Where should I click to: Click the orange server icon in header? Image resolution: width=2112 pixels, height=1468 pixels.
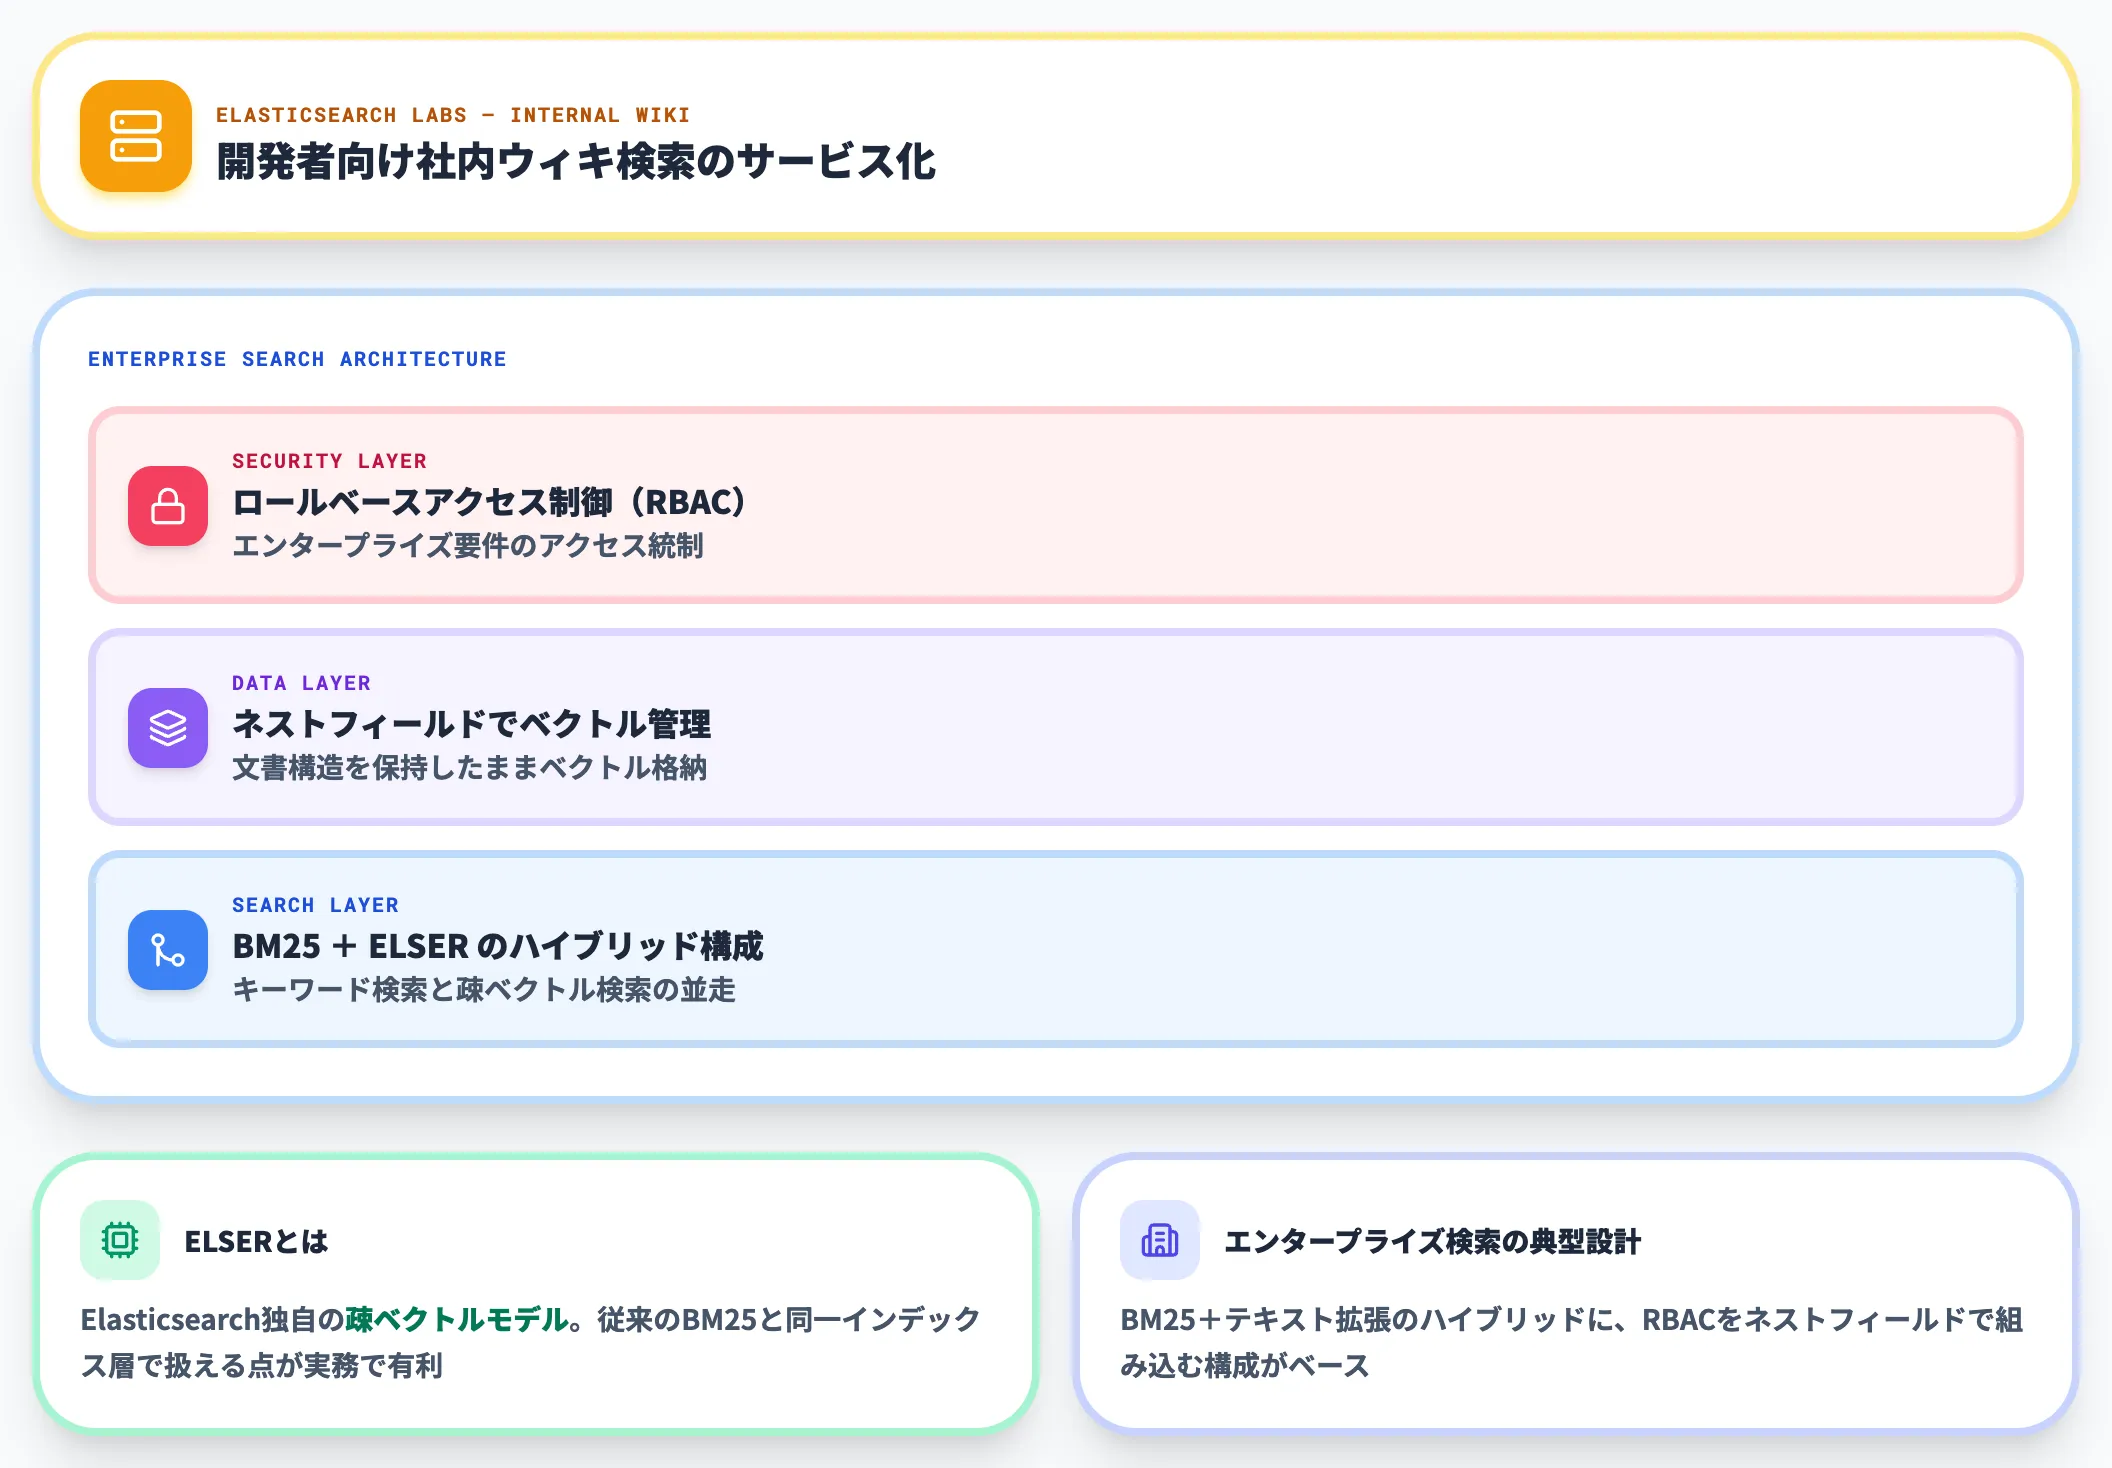136,136
